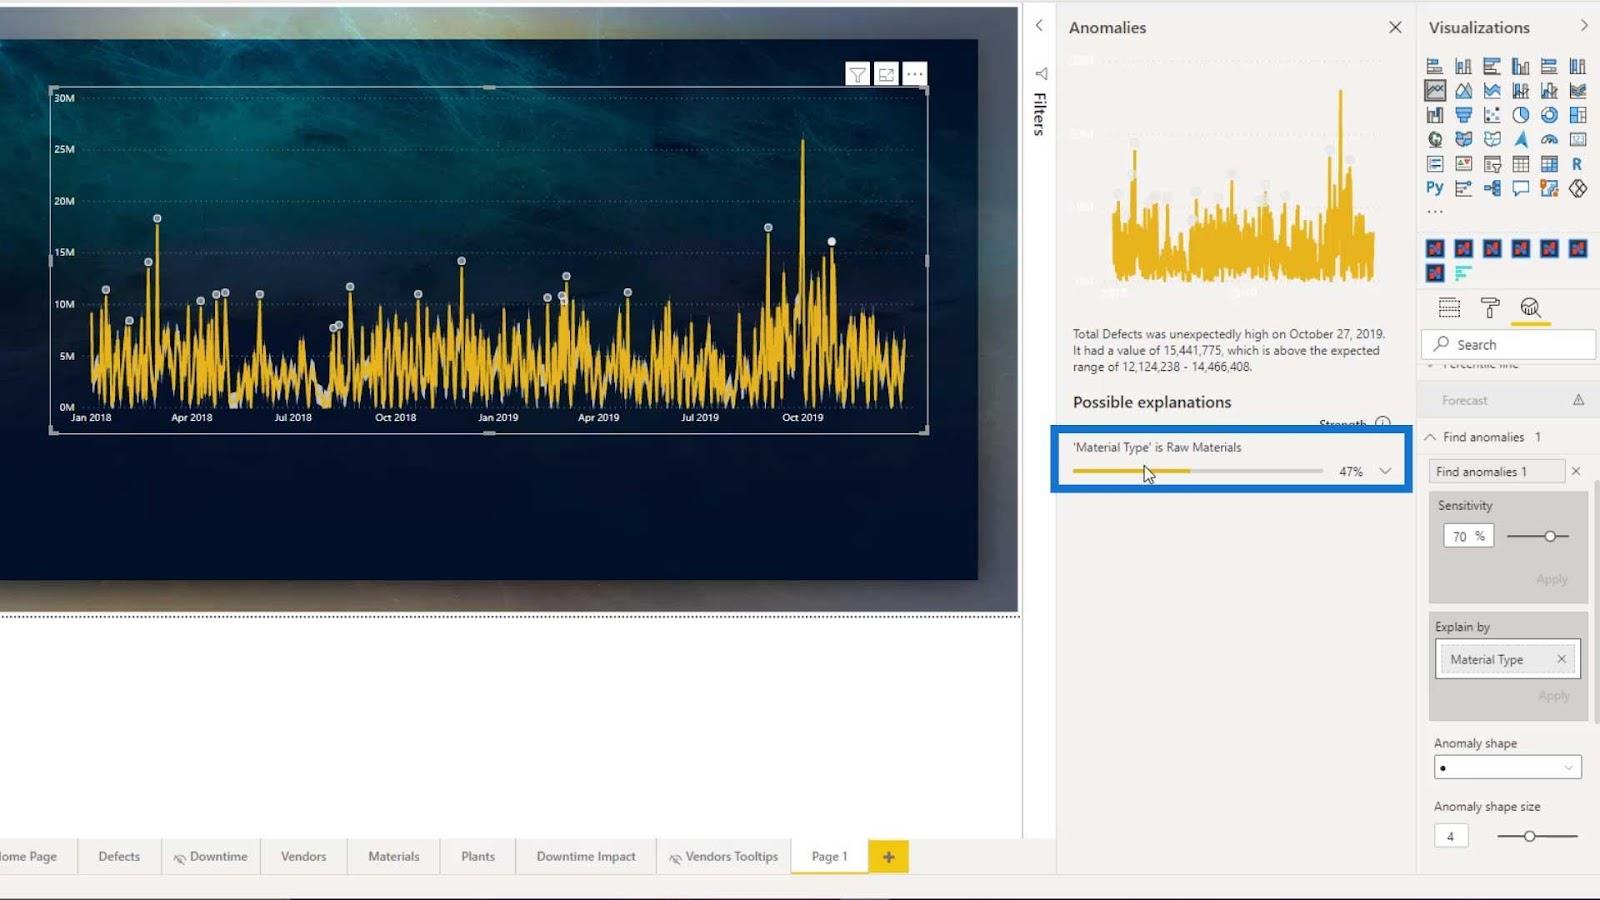This screenshot has height=900, width=1600.
Task: Add a Python script visual
Action: (1434, 188)
